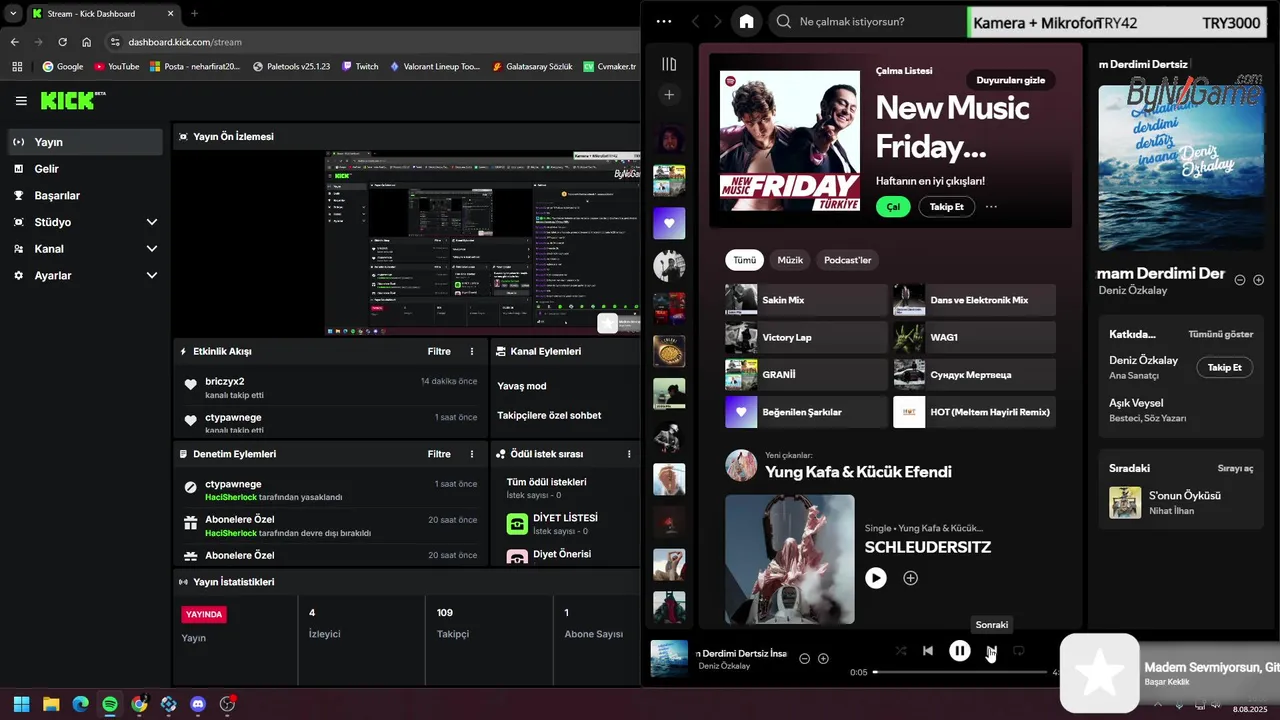Screen dimensions: 1280x720
Task: Click Takip Et for the playlist
Action: coord(946,207)
